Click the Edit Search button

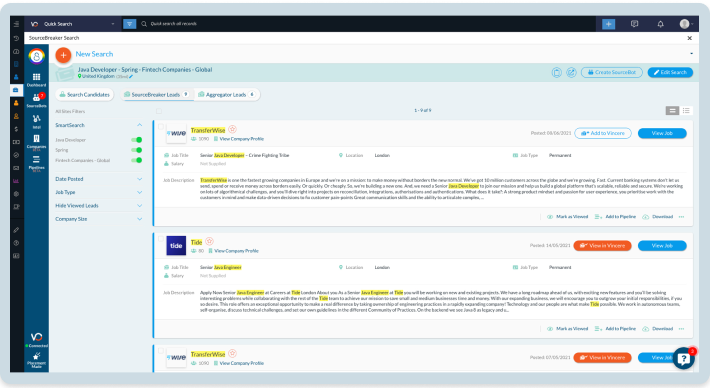(670, 72)
